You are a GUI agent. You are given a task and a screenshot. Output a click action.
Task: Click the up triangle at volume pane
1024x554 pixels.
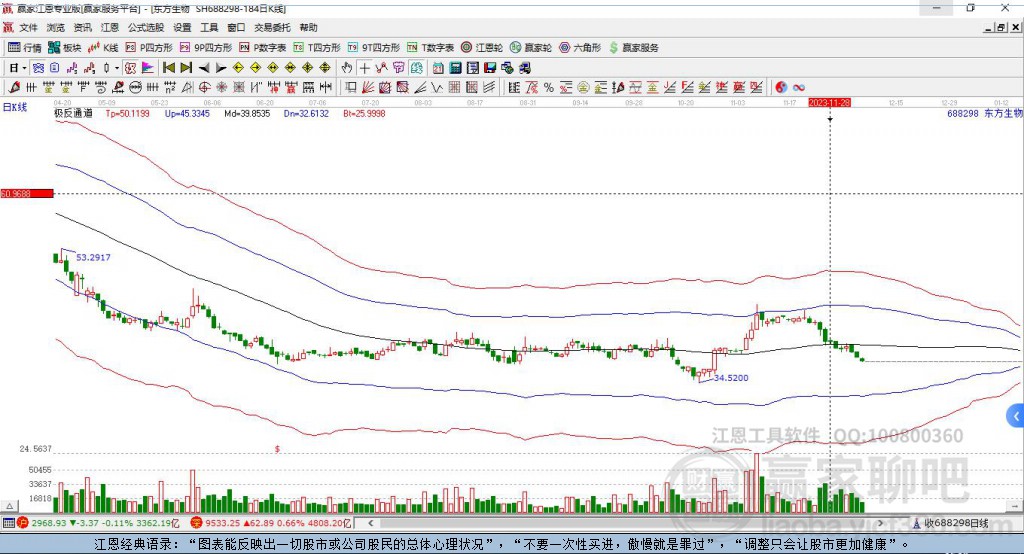(x=9, y=506)
